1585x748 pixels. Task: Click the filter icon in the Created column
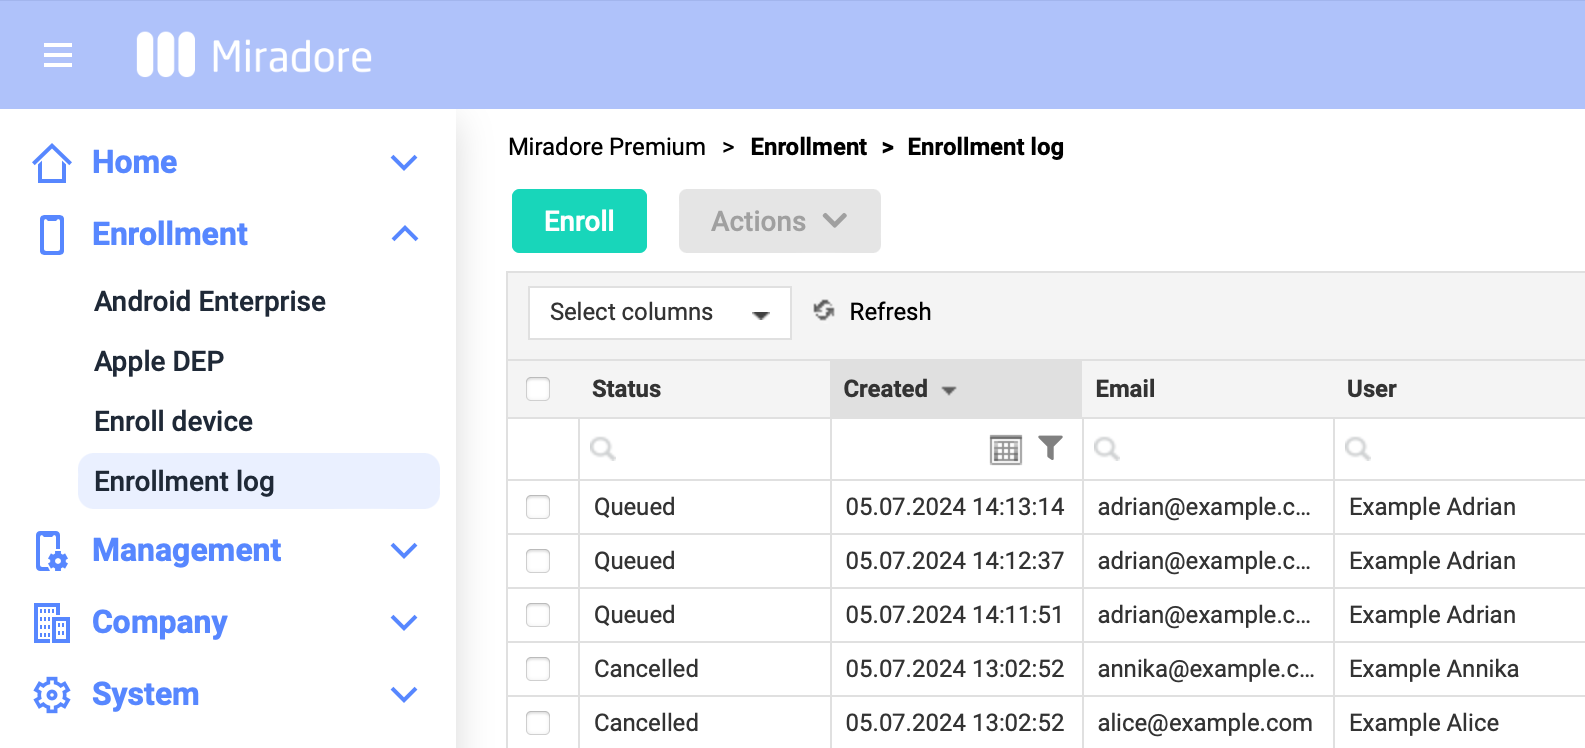coord(1051,449)
